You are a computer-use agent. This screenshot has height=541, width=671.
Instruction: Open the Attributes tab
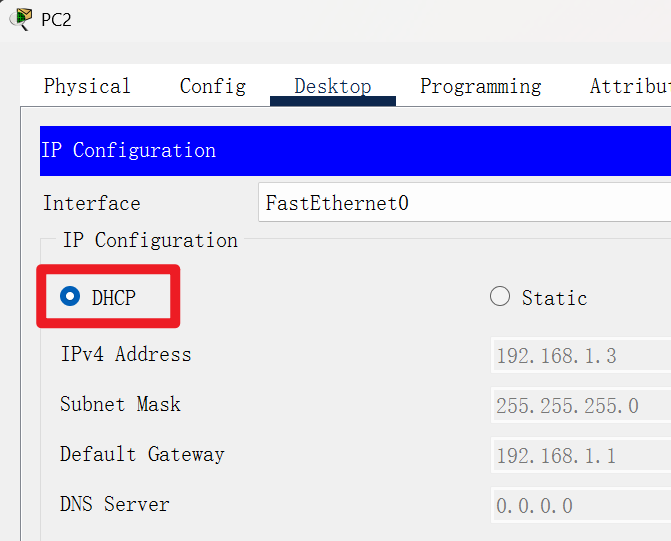tap(629, 86)
